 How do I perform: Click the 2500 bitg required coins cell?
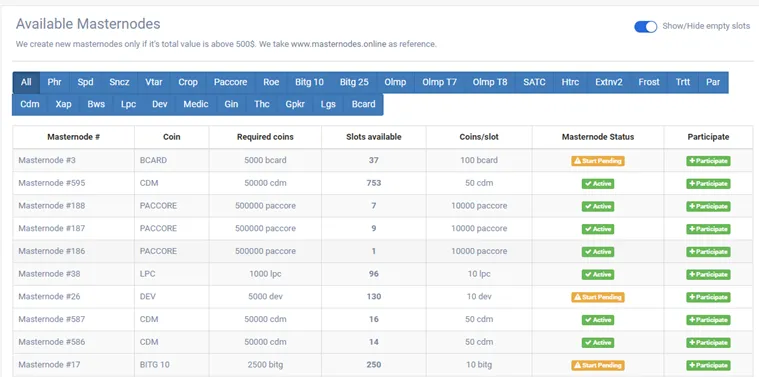[x=265, y=364]
